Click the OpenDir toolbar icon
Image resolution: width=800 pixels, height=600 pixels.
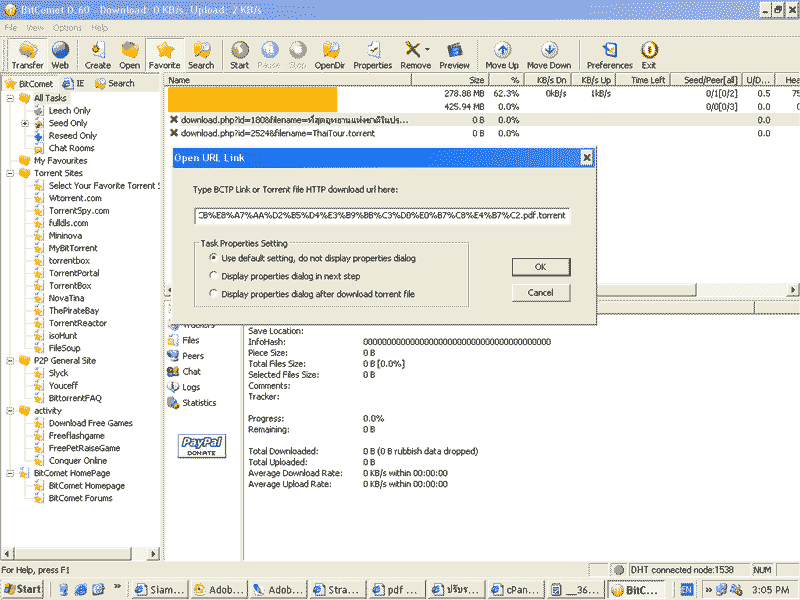(x=329, y=54)
